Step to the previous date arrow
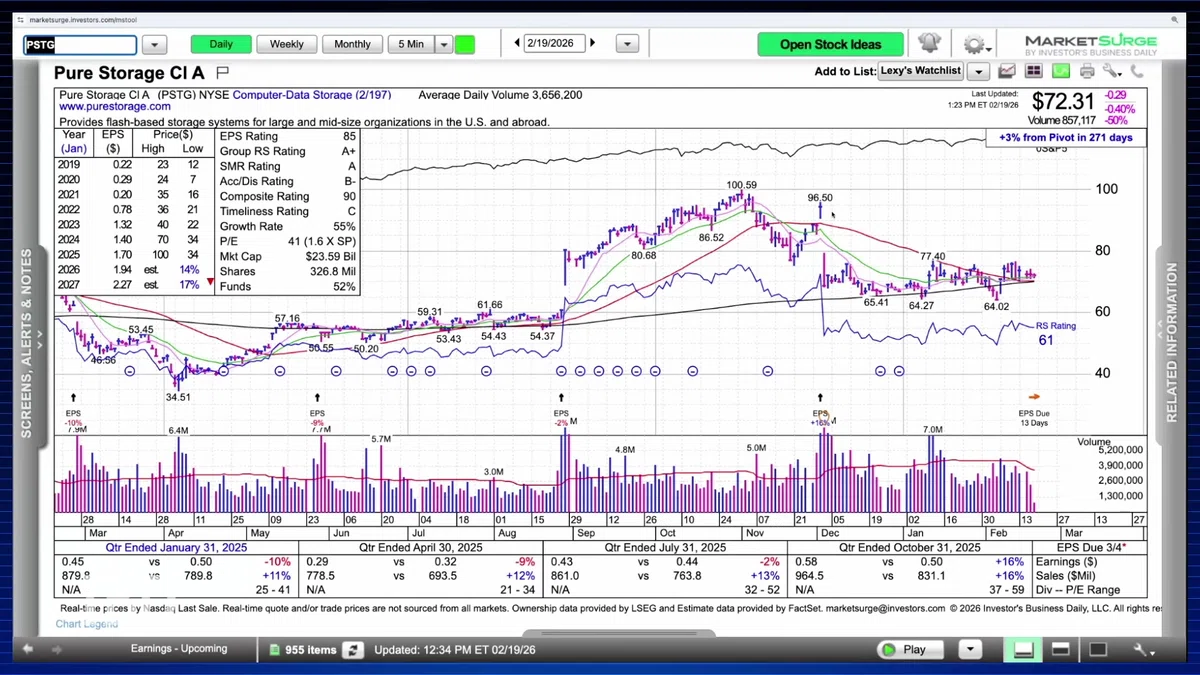Image resolution: width=1200 pixels, height=675 pixels. pyautogui.click(x=516, y=43)
